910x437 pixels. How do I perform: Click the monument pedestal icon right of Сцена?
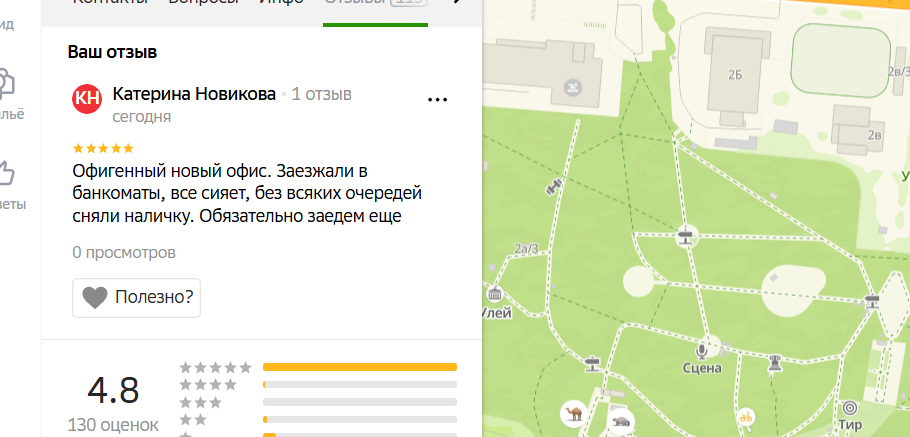click(774, 363)
